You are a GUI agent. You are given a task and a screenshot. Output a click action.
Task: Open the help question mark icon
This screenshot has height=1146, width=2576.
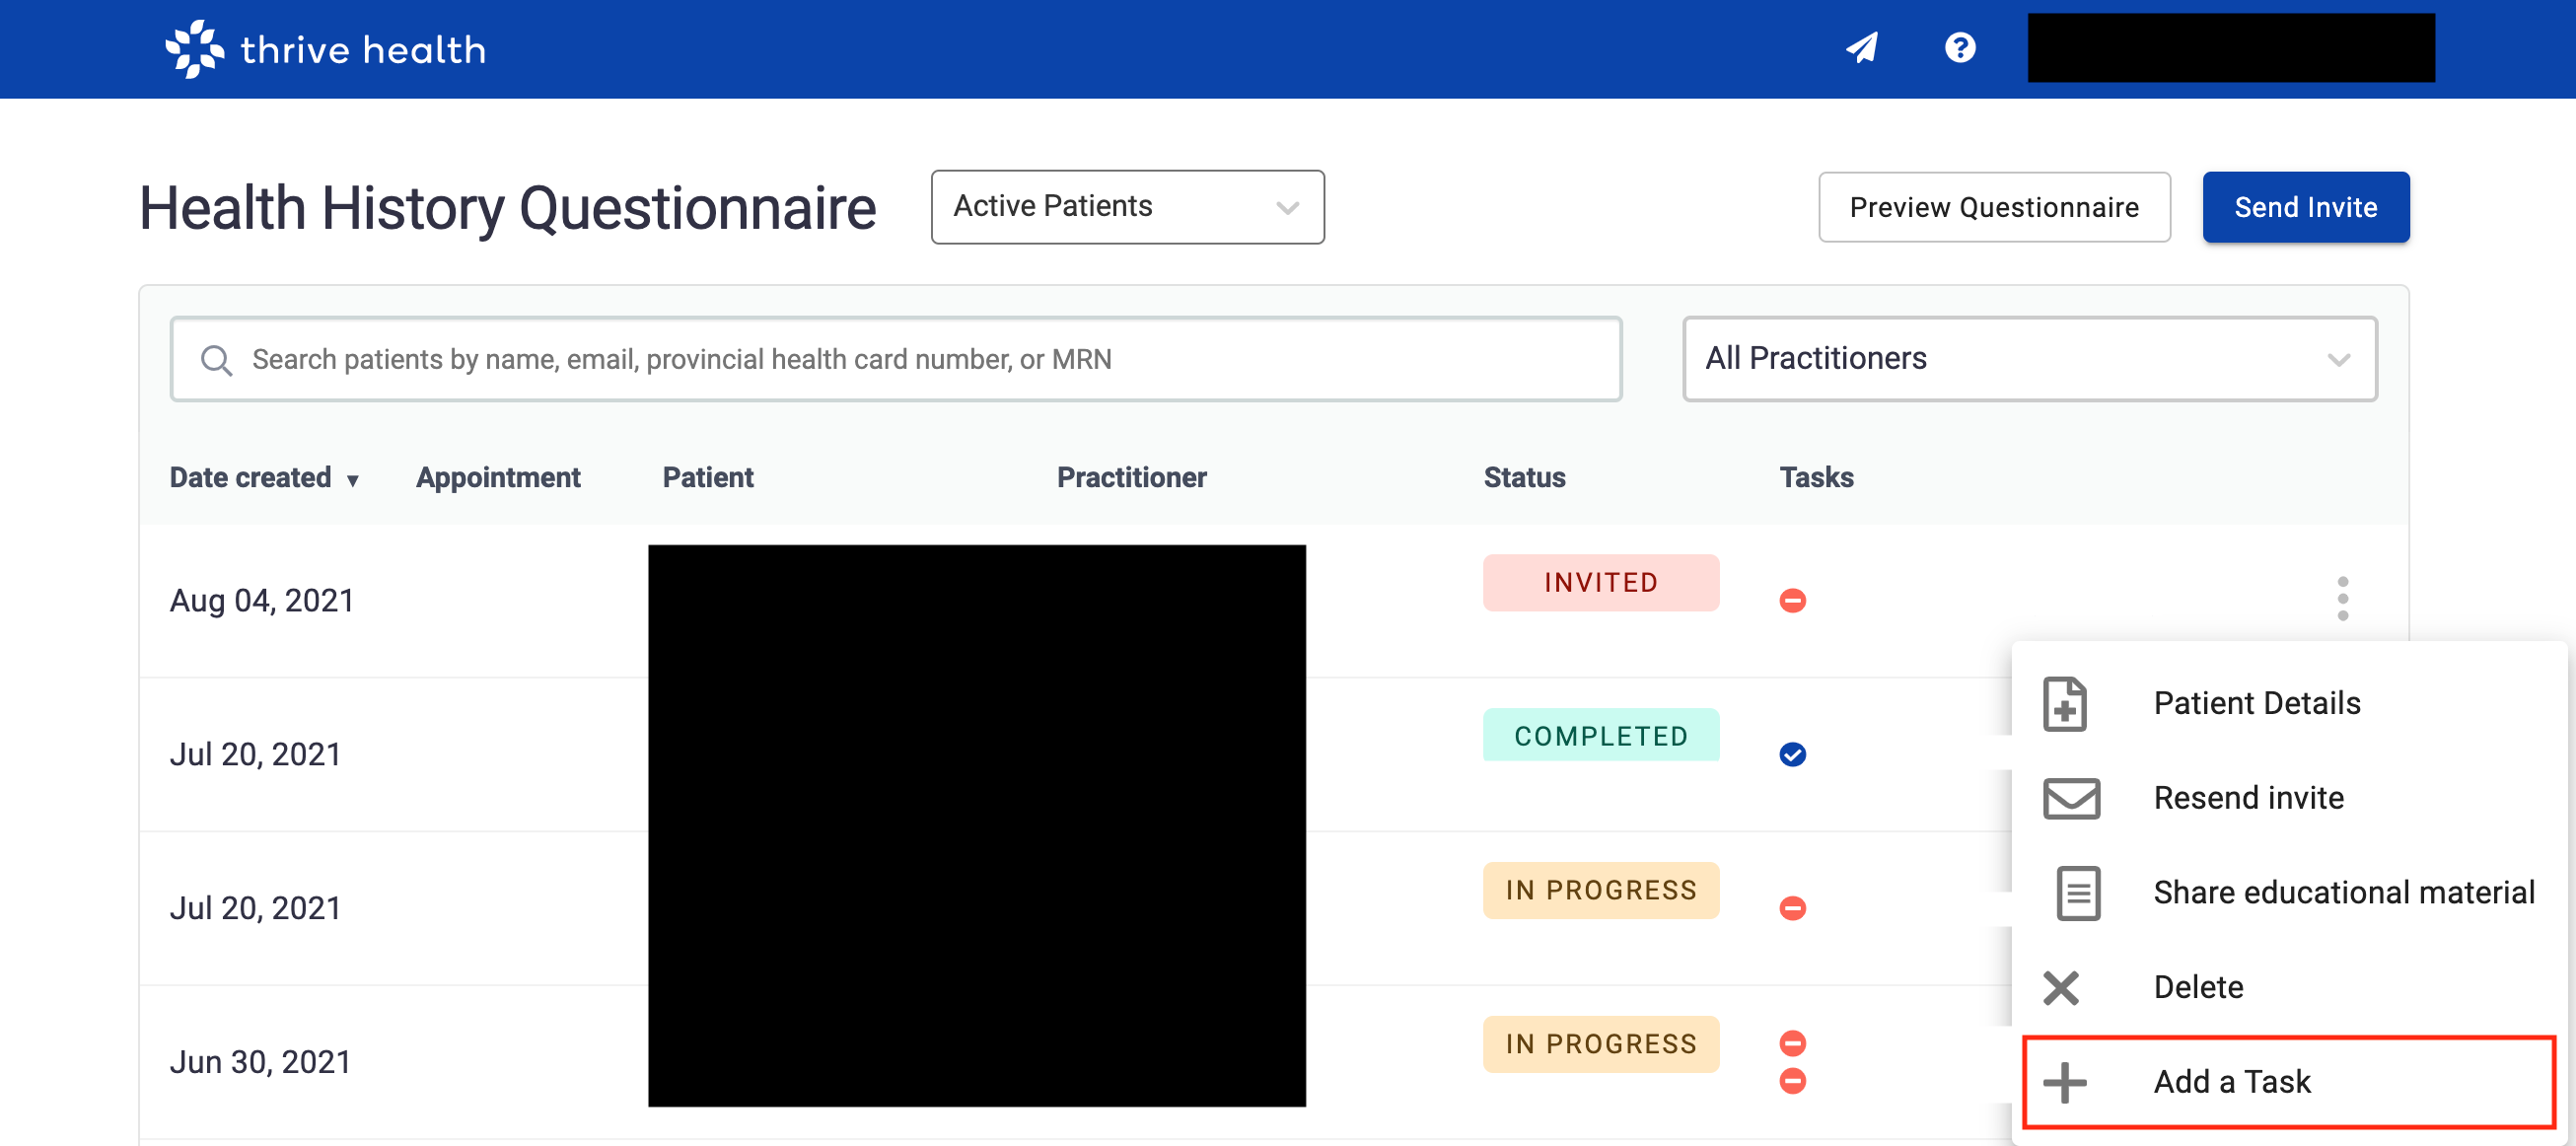pyautogui.click(x=1960, y=47)
